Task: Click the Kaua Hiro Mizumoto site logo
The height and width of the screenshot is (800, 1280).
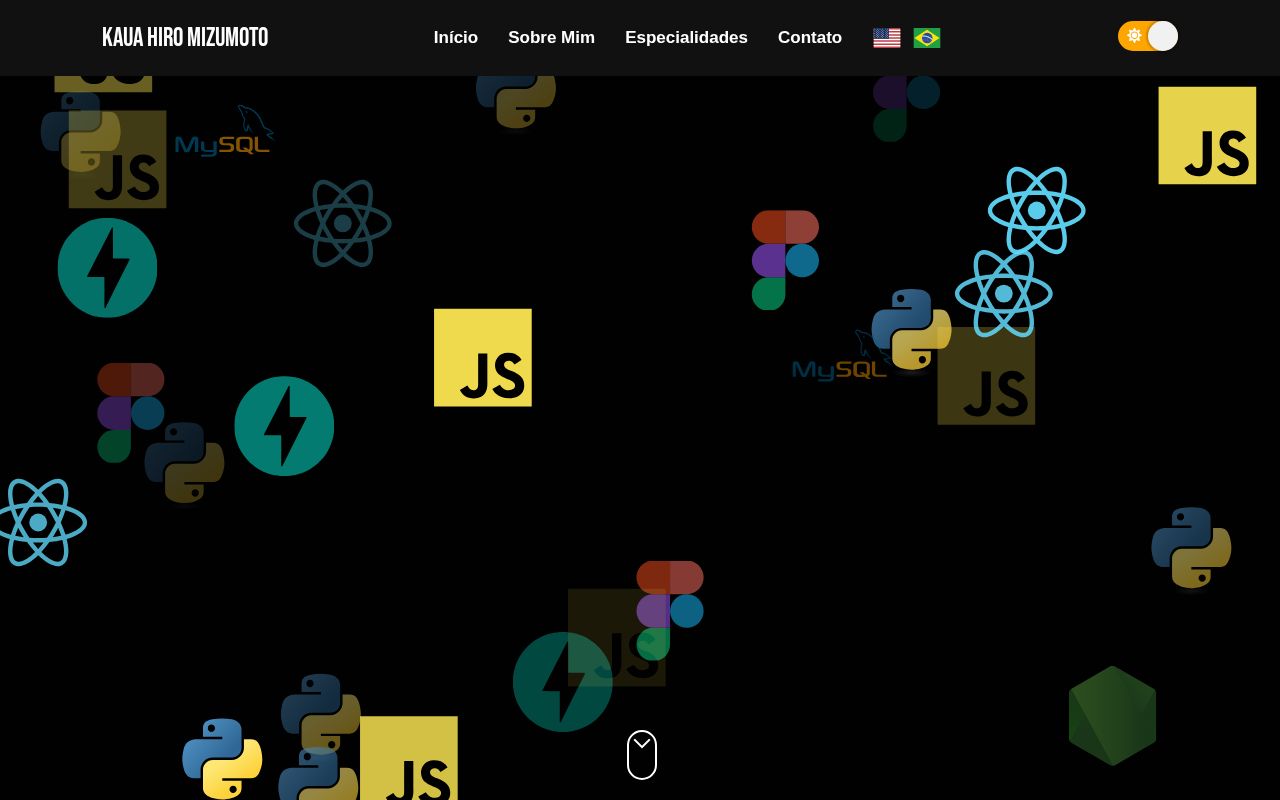Action: click(x=185, y=37)
